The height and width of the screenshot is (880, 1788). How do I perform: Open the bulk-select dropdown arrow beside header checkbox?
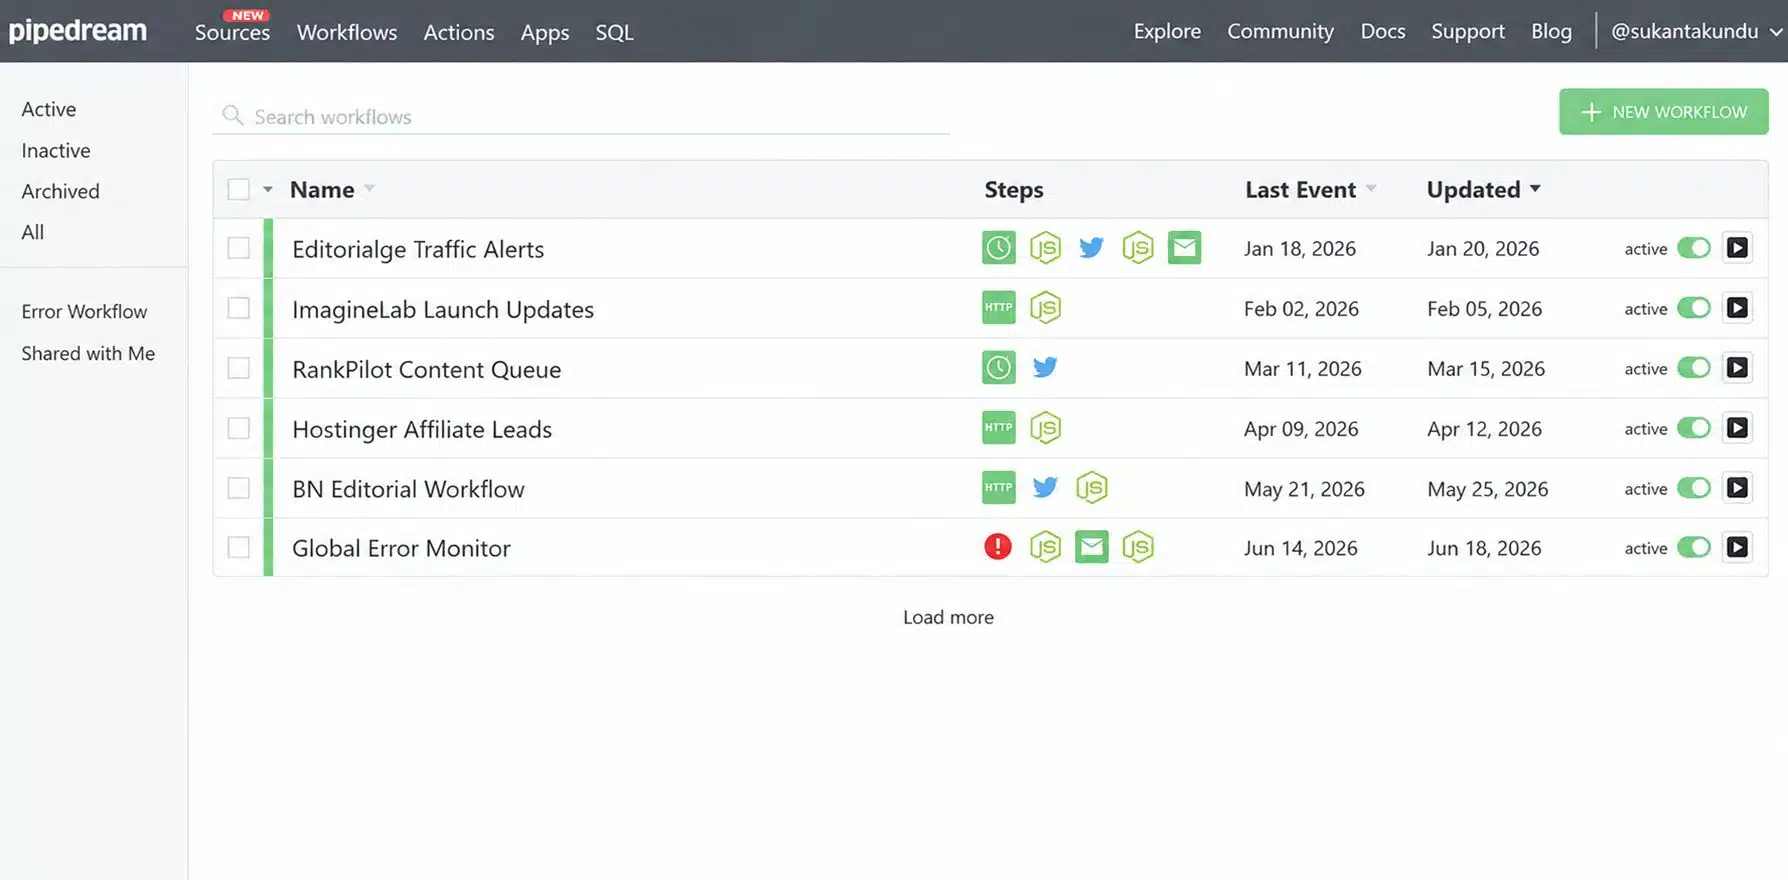268,189
